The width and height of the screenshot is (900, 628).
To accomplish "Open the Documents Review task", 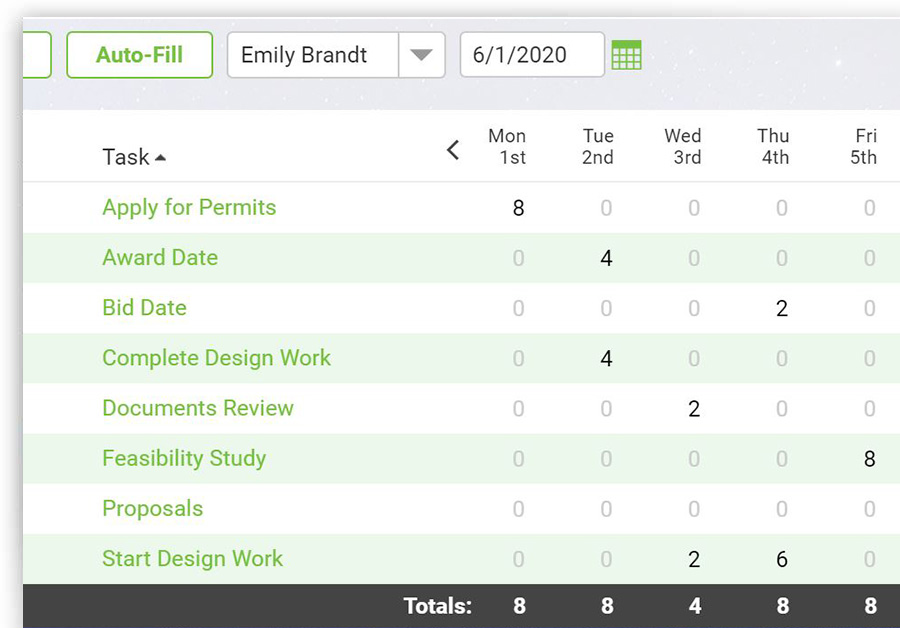I will coord(198,408).
